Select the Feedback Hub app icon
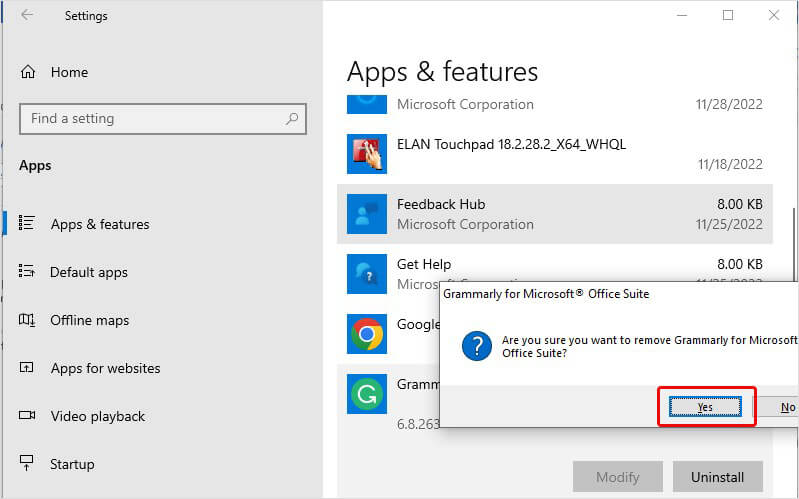The width and height of the screenshot is (799, 499). [367, 214]
